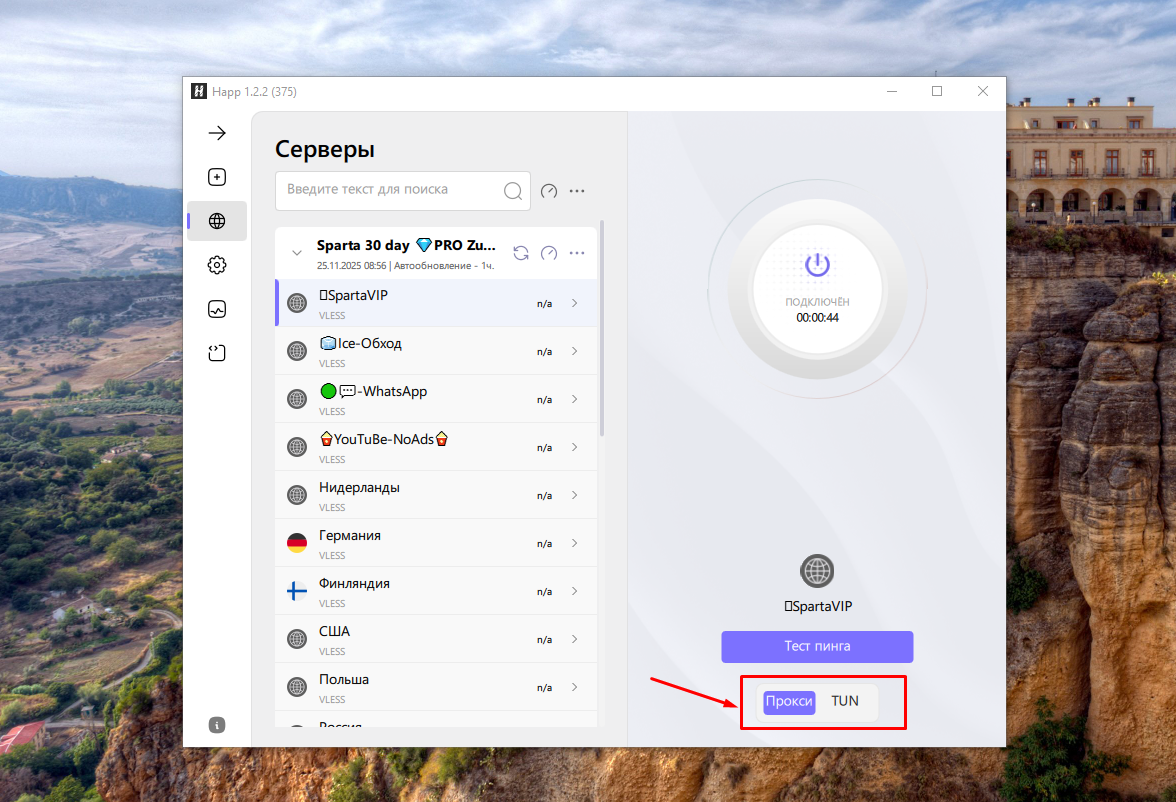
Task: Select the YouTuBe-NoAds server
Action: [x=436, y=447]
